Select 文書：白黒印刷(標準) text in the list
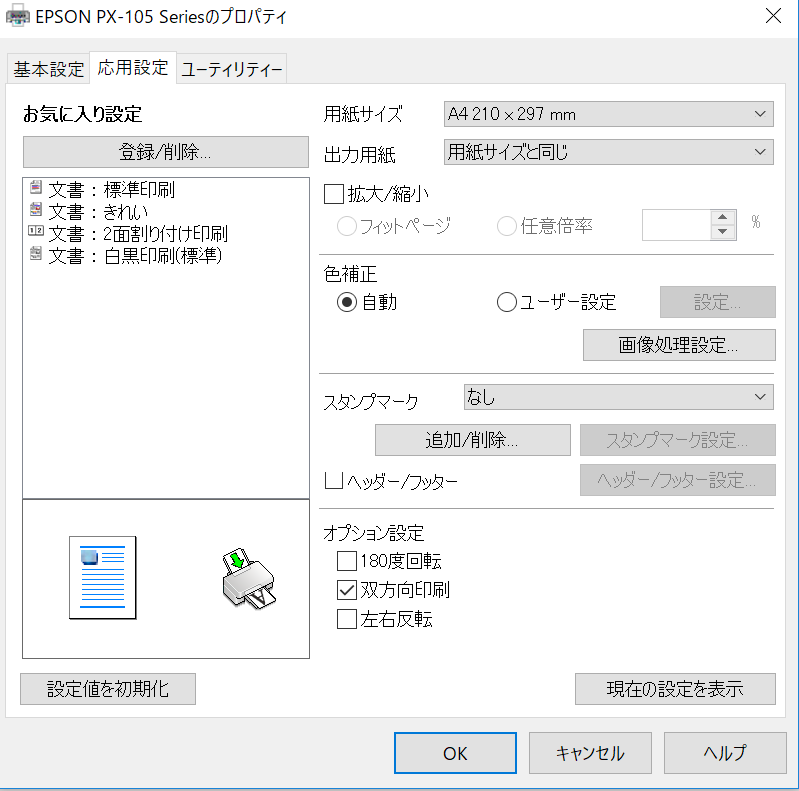 point(135,256)
